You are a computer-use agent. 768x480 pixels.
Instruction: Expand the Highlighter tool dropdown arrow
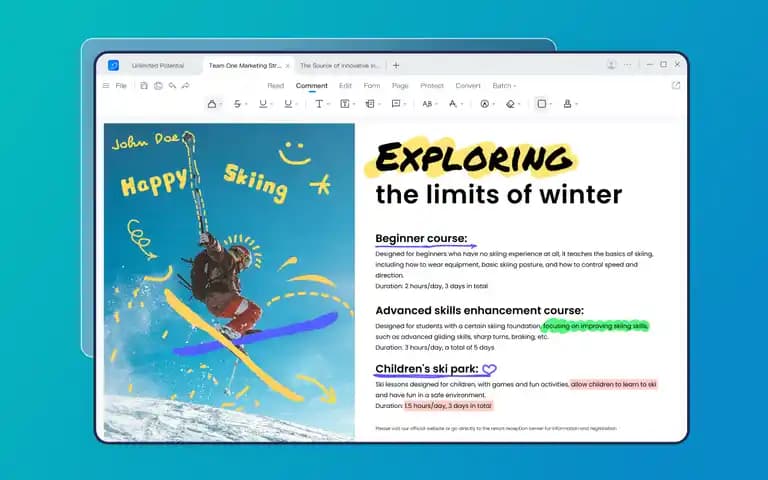pos(221,104)
